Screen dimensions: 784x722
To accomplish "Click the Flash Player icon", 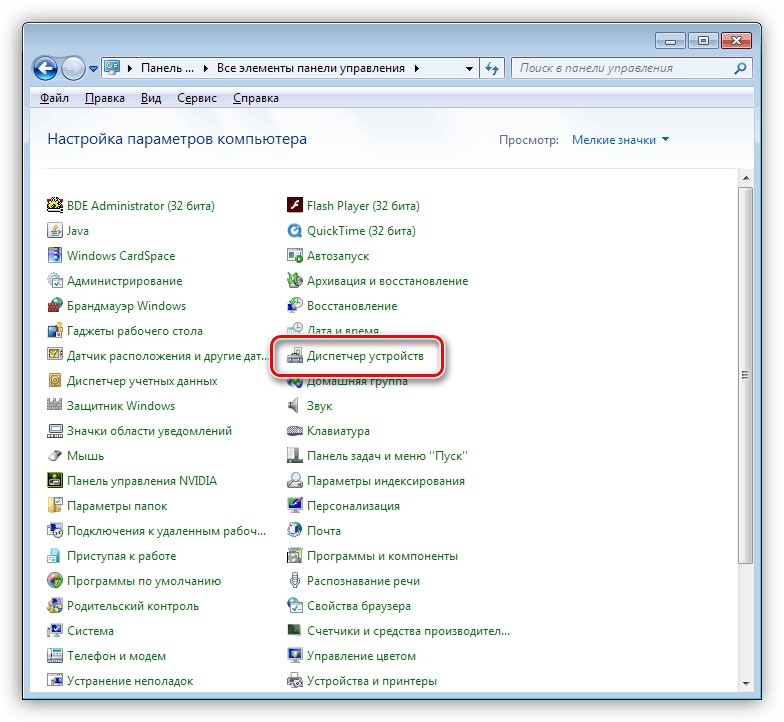I will pyautogui.click(x=294, y=206).
